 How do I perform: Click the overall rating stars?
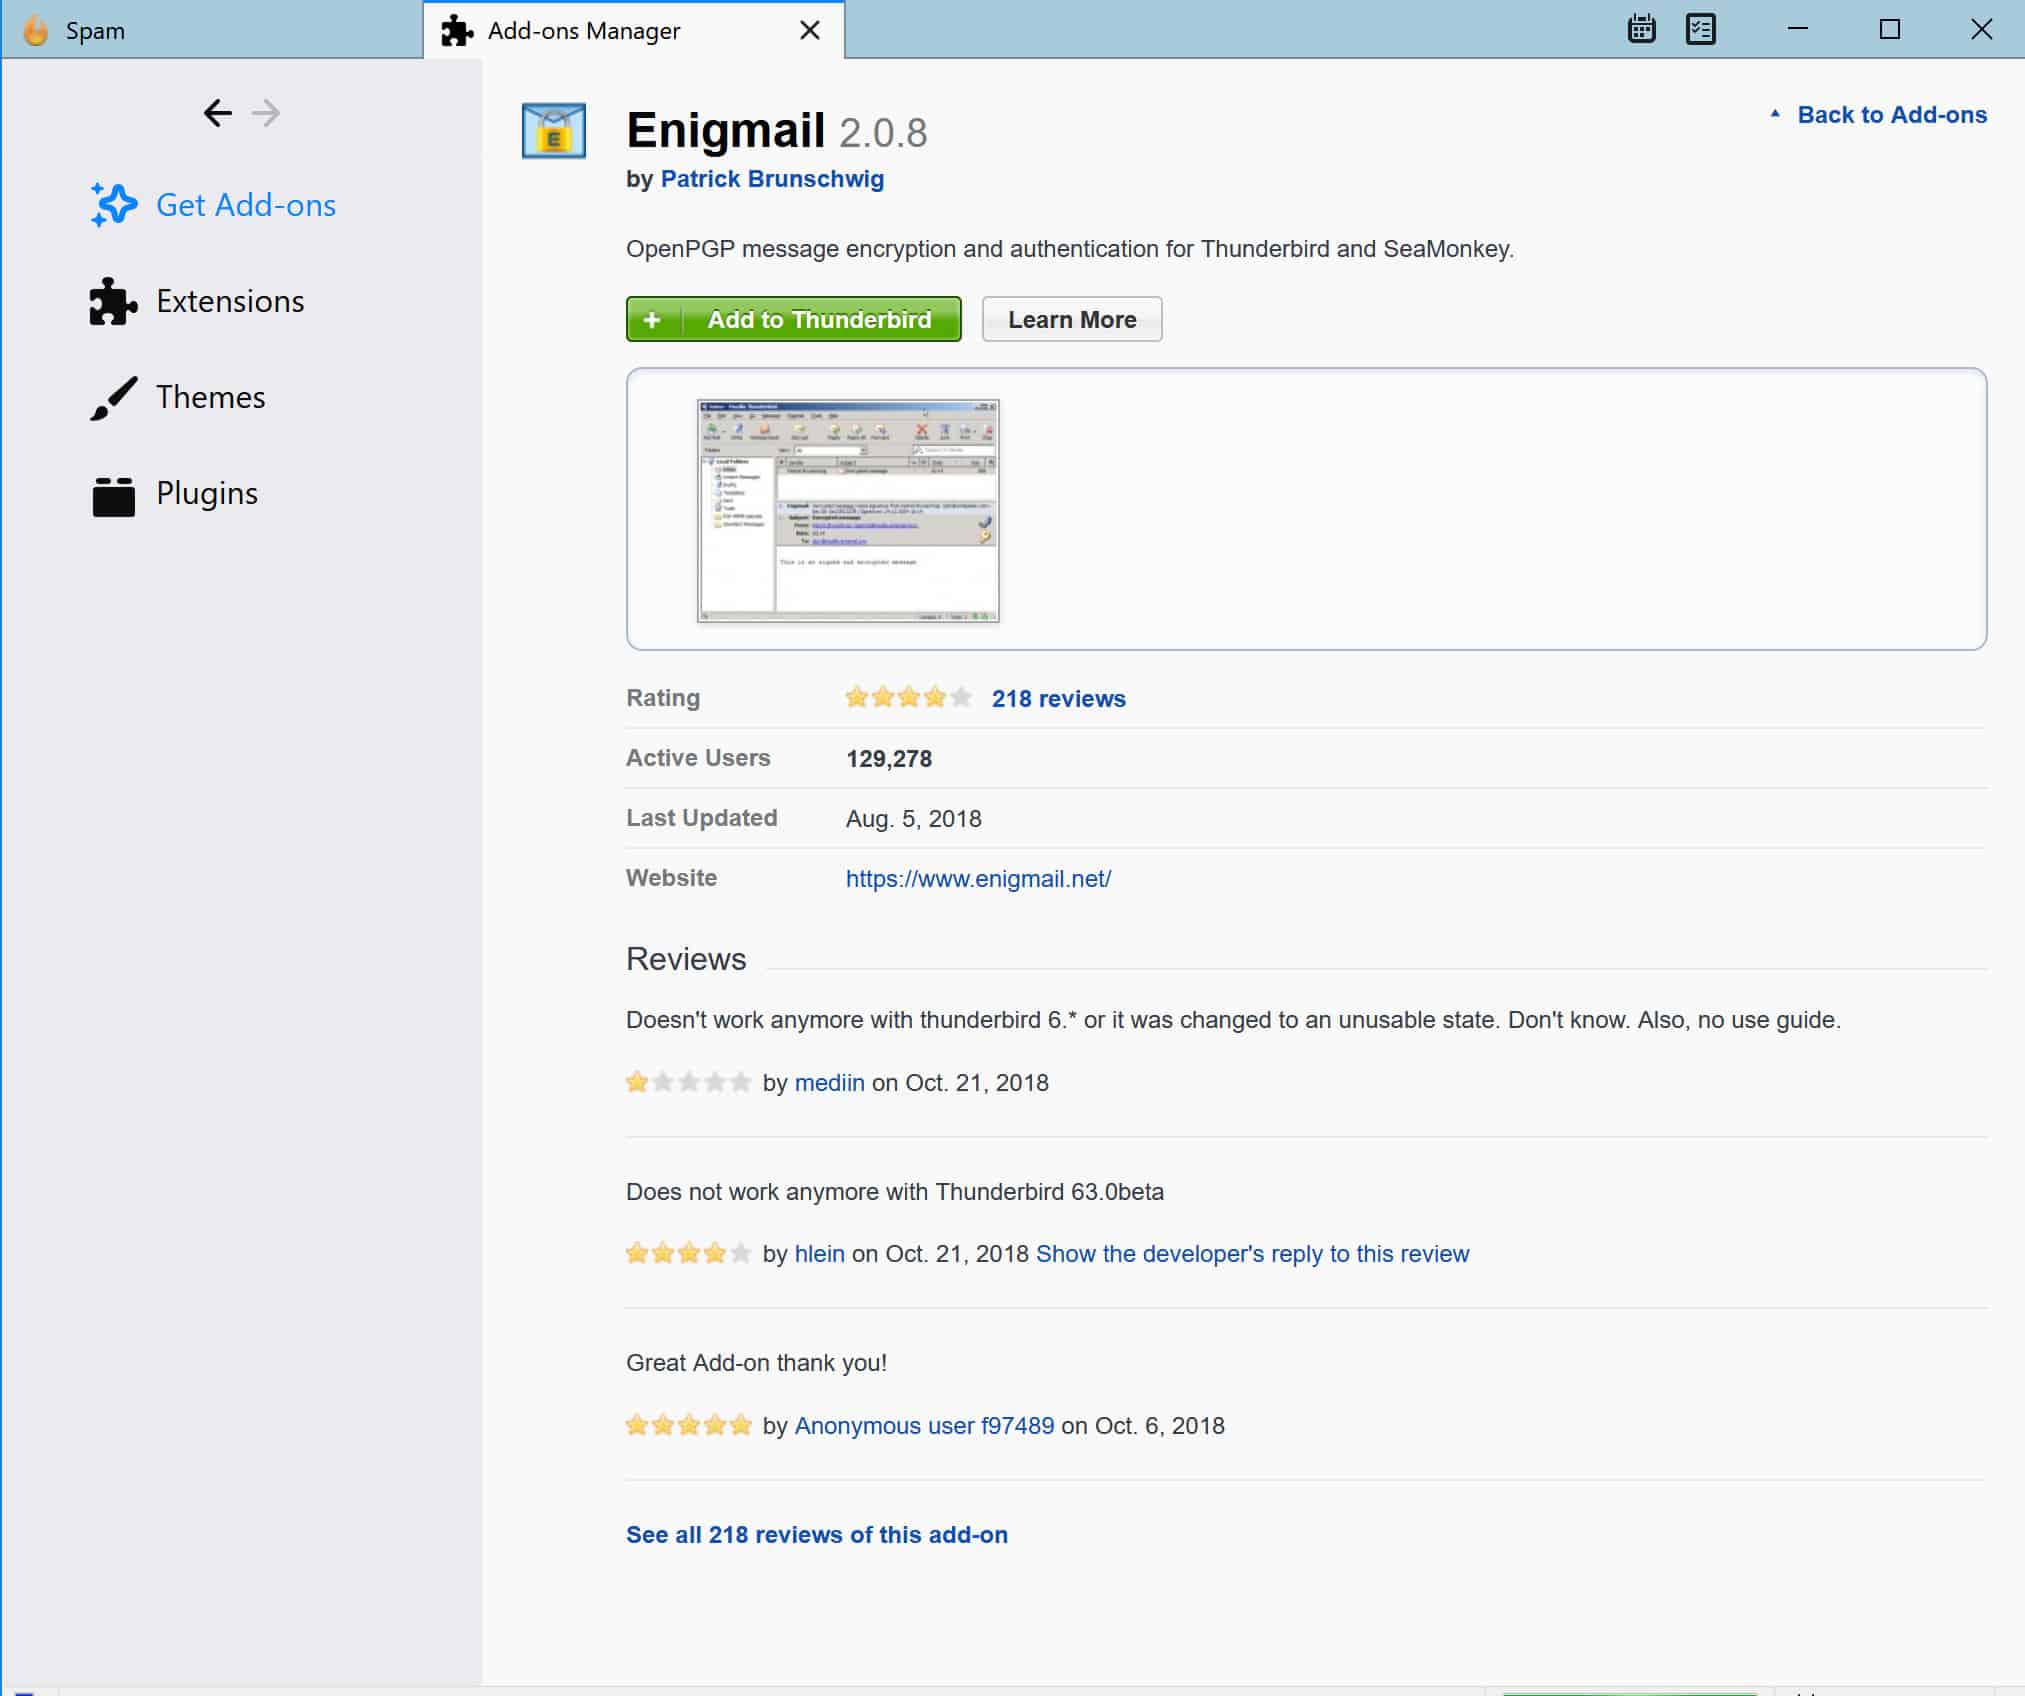908,697
